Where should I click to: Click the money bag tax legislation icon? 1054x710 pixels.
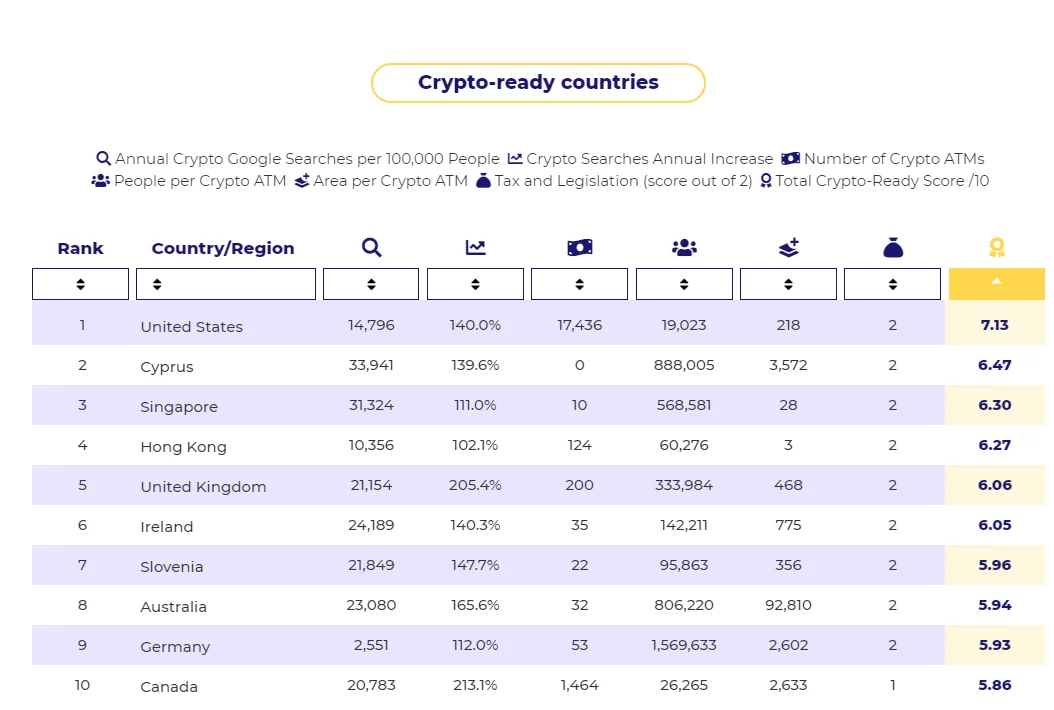tap(893, 248)
